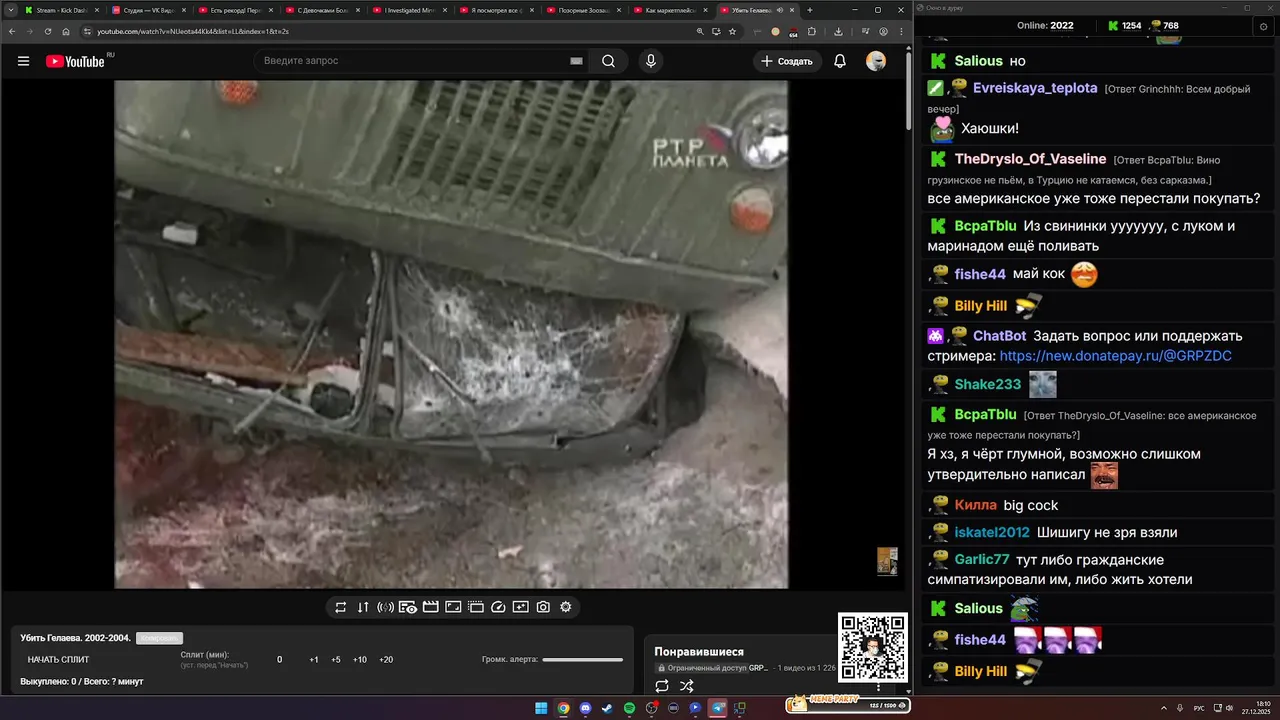Open the on-screen keyboard icon in search box

click(x=576, y=61)
